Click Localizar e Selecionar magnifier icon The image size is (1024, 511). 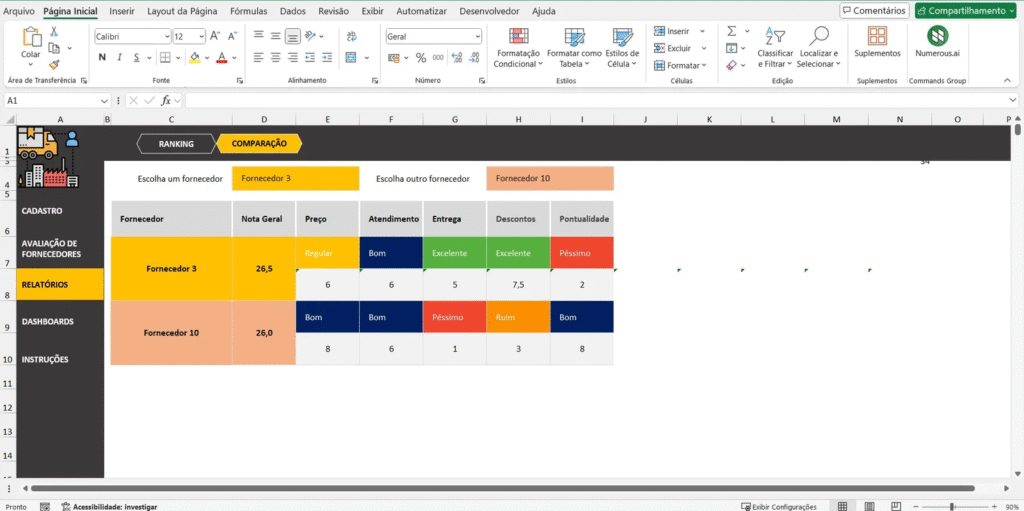click(820, 37)
